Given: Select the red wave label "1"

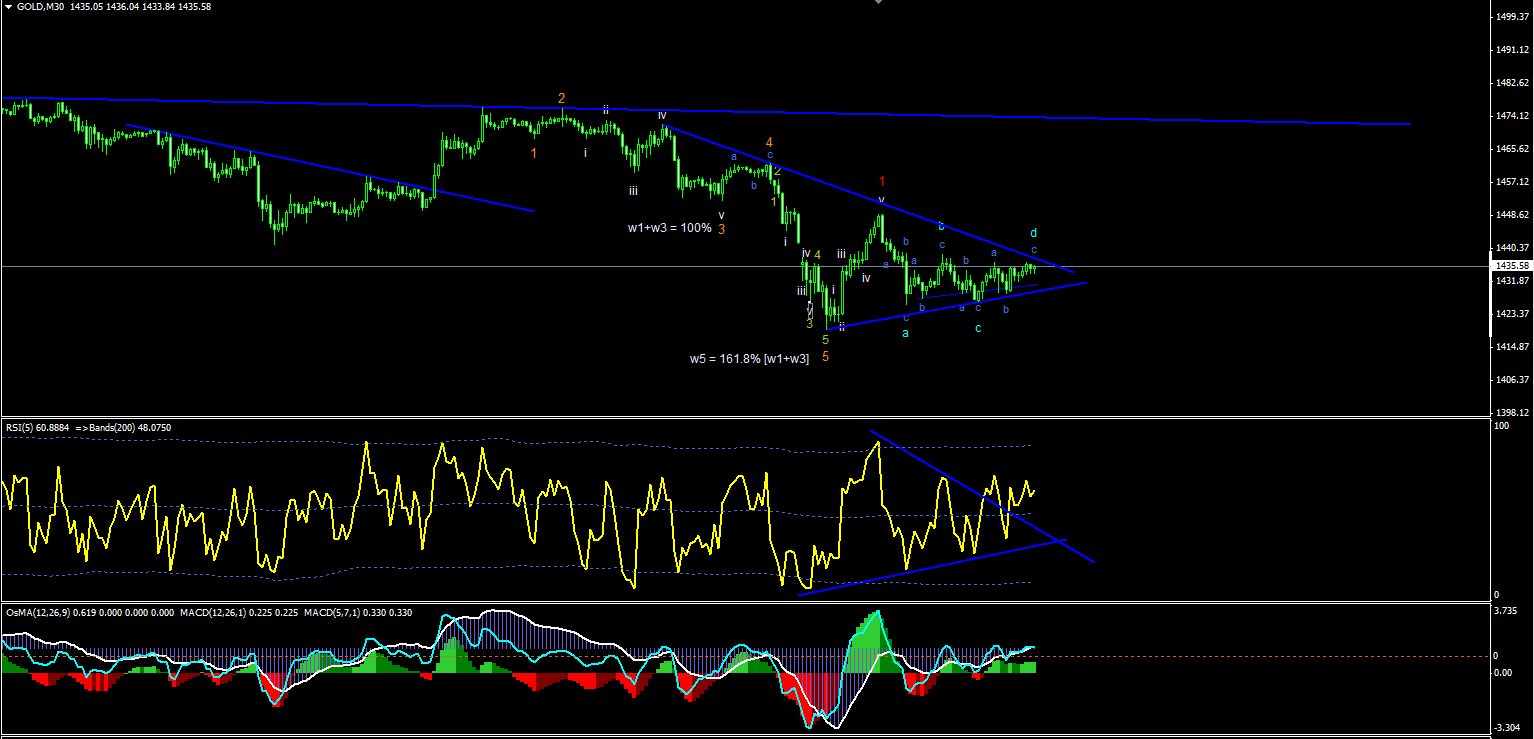Looking at the screenshot, I should (882, 181).
